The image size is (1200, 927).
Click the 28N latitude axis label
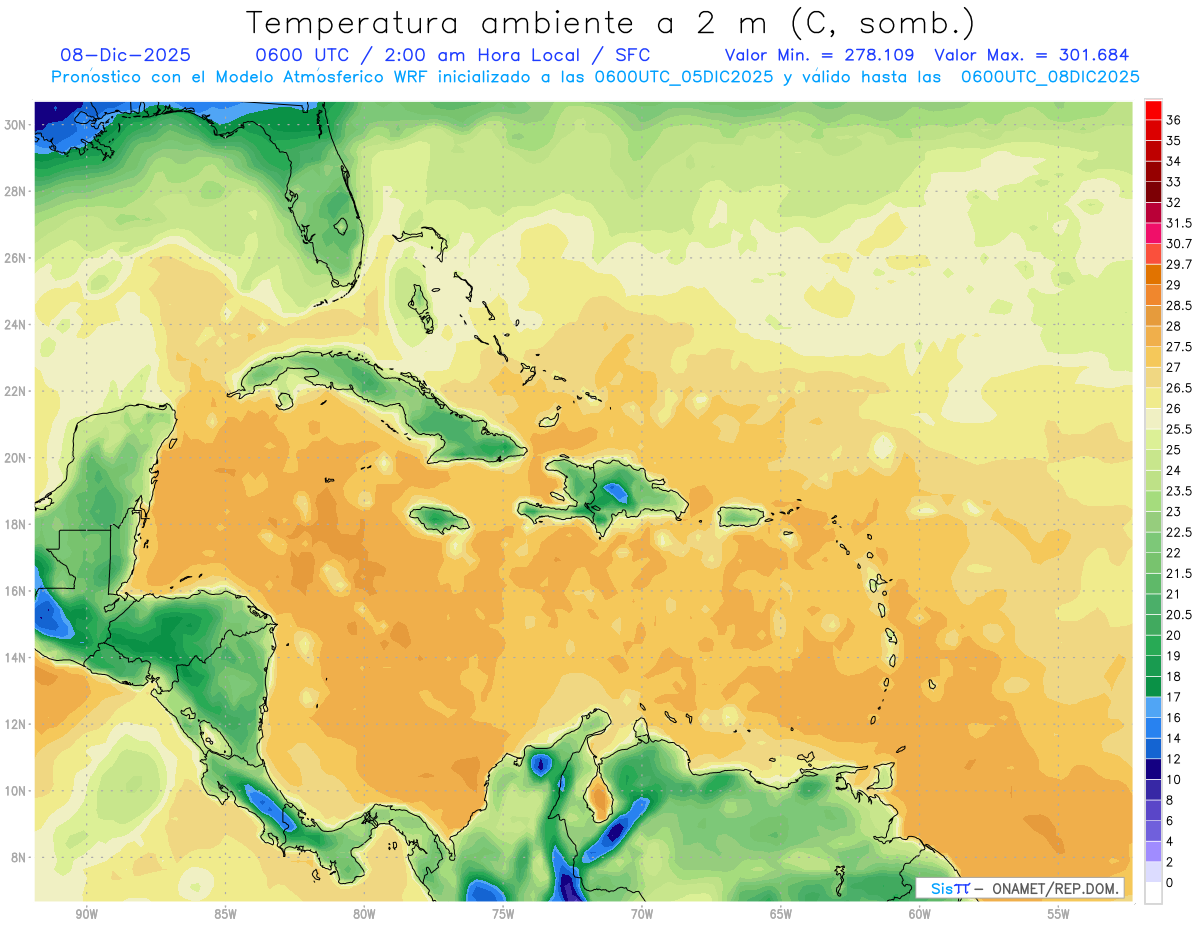click(x=16, y=191)
